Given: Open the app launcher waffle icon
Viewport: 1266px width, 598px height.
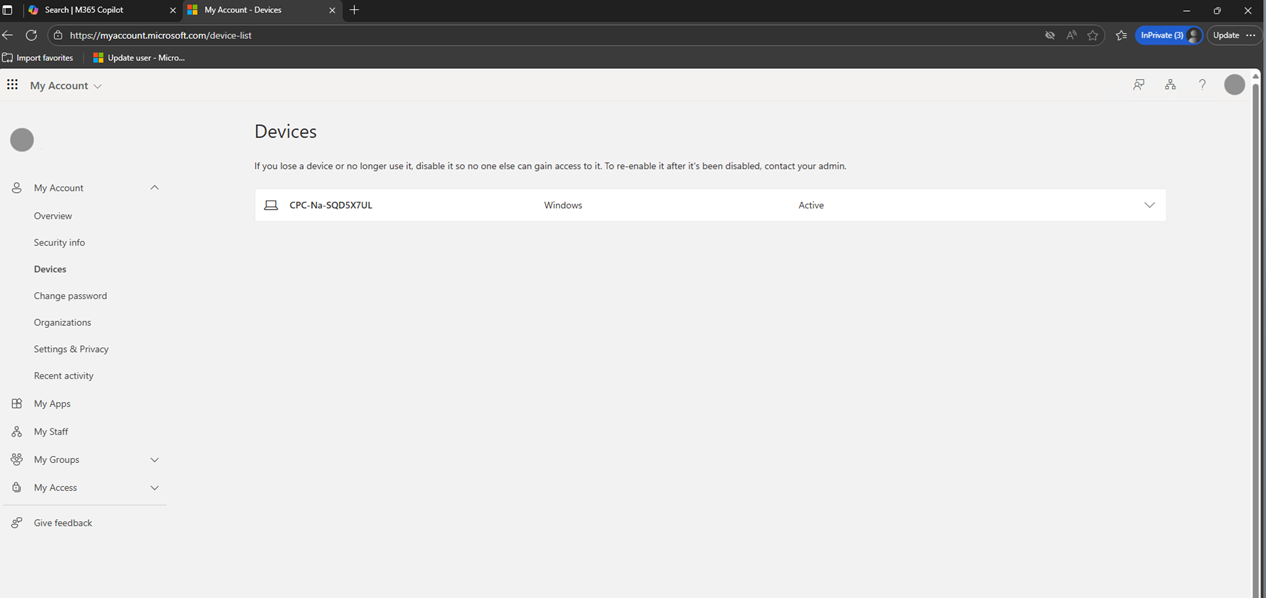Looking at the screenshot, I should click(12, 85).
